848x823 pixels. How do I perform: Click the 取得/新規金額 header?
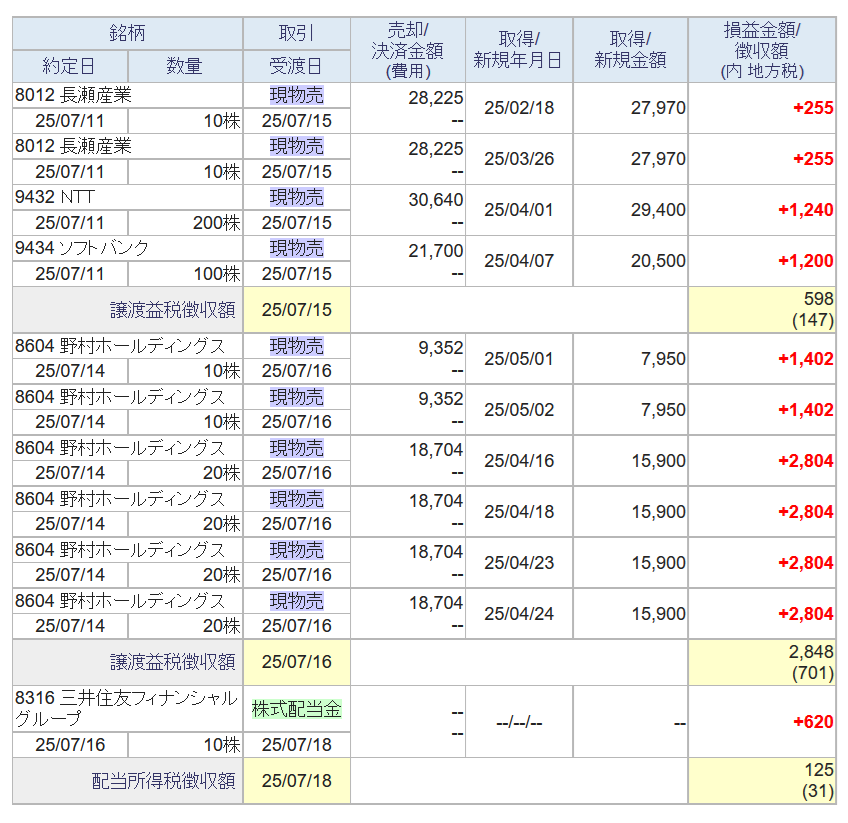coord(630,50)
